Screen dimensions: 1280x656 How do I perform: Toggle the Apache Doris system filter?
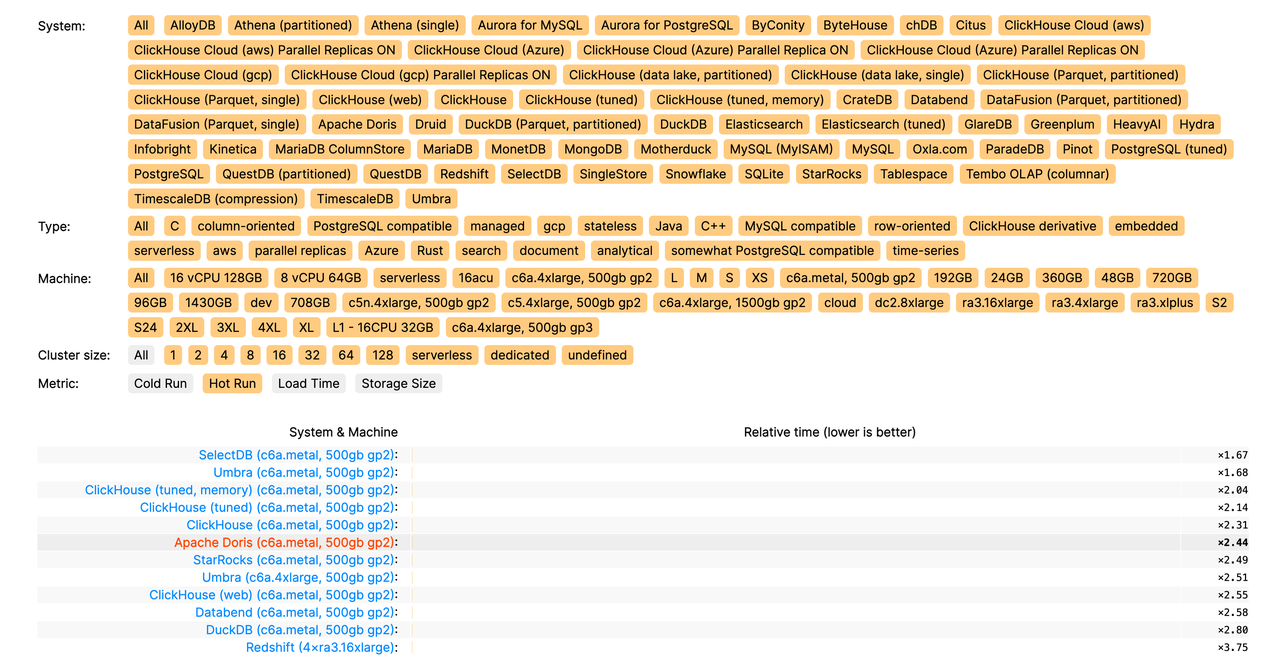click(x=357, y=125)
